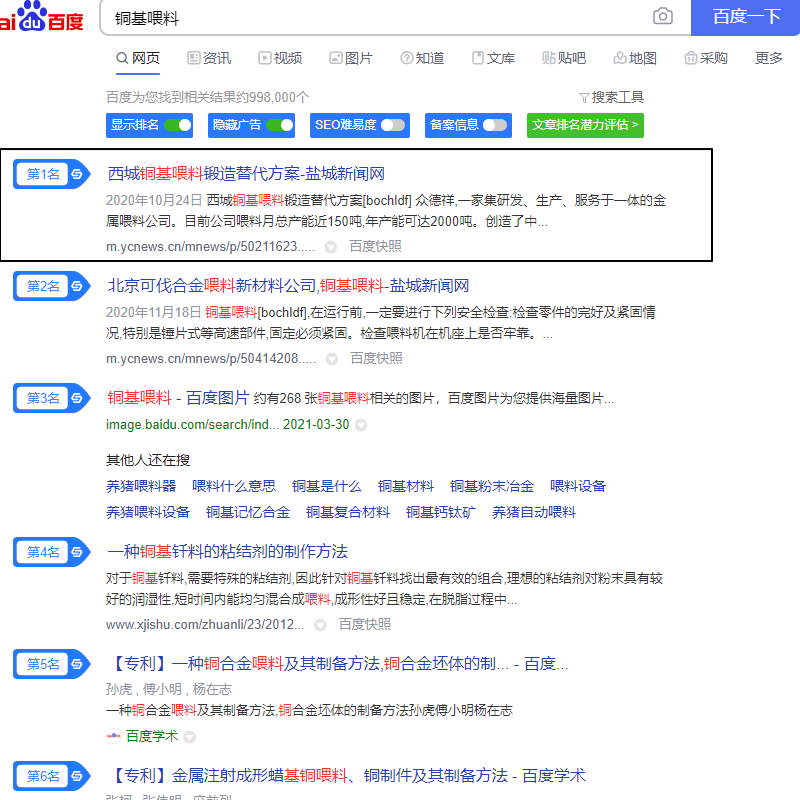
Task: Click the link icon beside 第2名 badge
Action: tap(77, 286)
